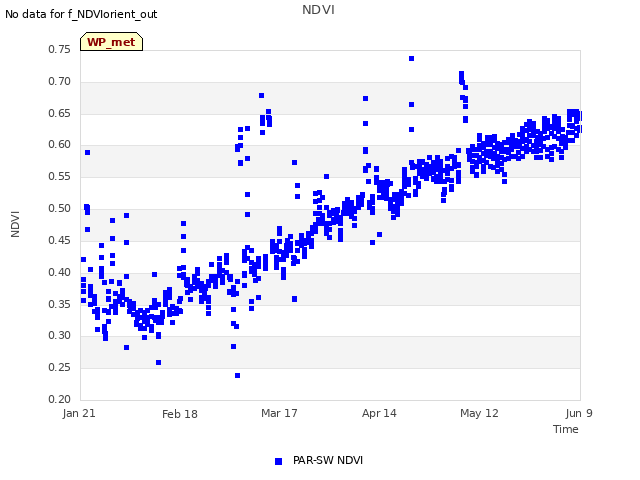The height and width of the screenshot is (480, 640).
Task: Click the NDVI chart title
Action: click(x=318, y=9)
